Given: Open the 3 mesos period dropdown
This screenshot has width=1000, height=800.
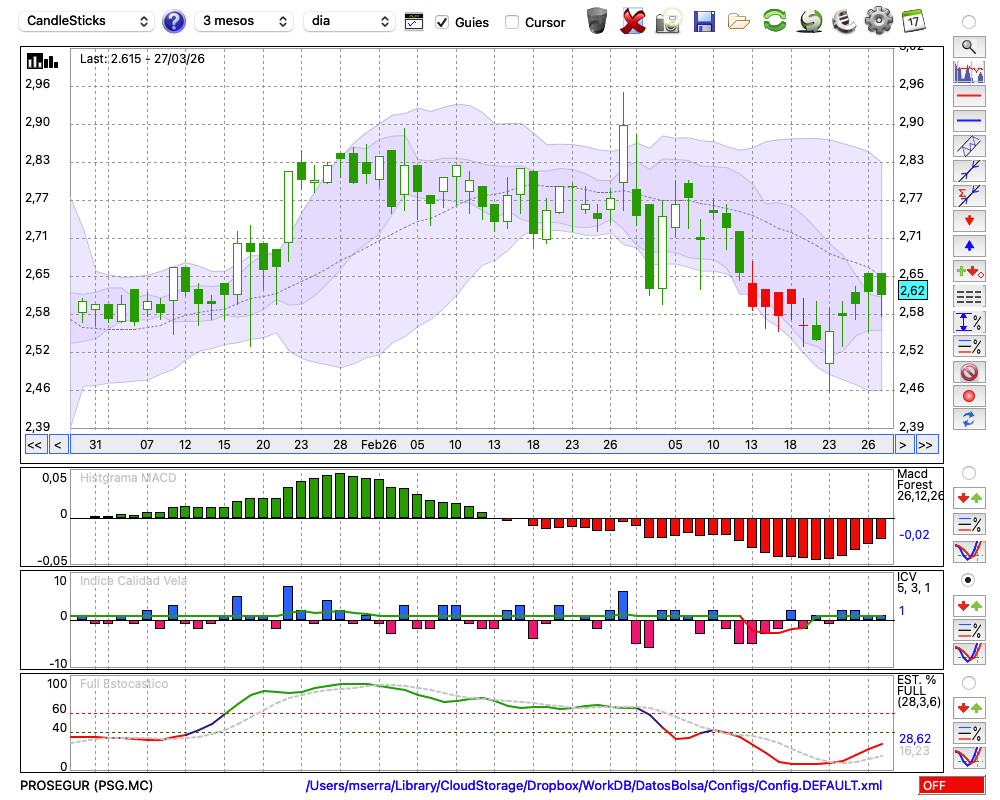Looking at the screenshot, I should tap(244, 21).
